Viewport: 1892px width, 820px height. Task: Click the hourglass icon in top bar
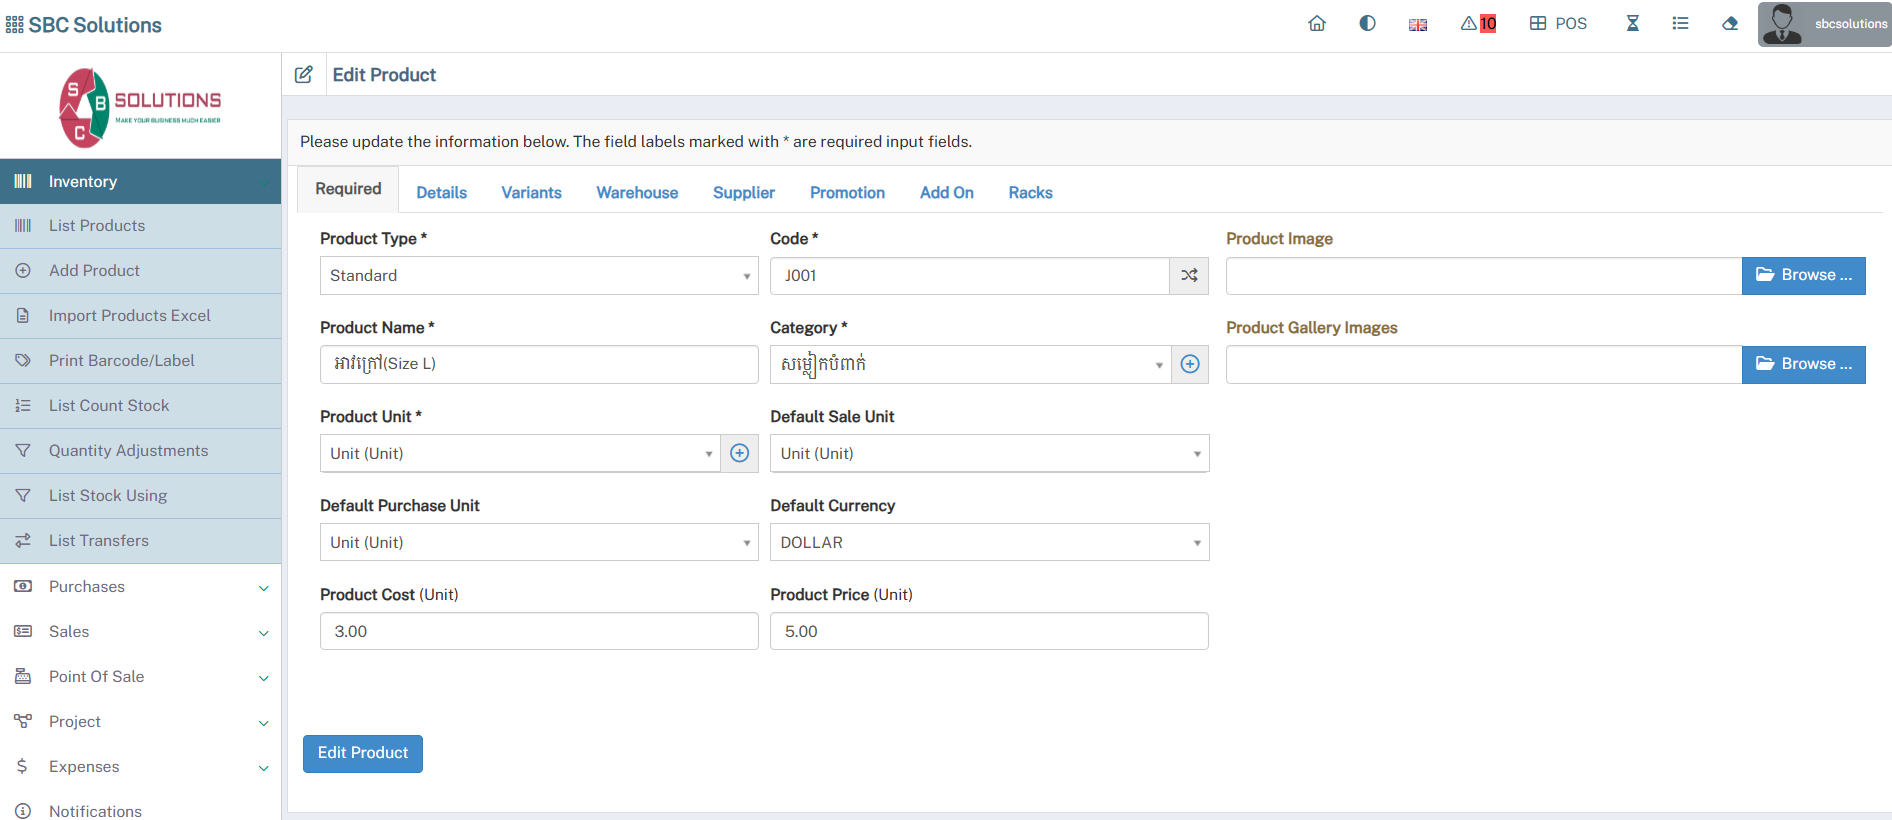1632,24
